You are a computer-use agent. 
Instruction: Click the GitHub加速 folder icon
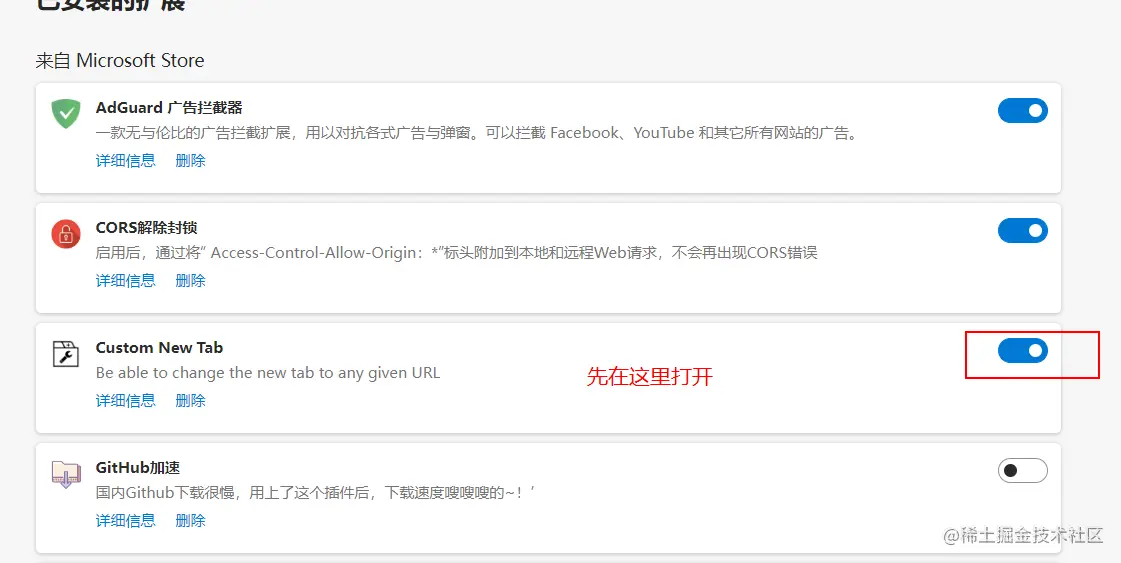click(x=66, y=474)
